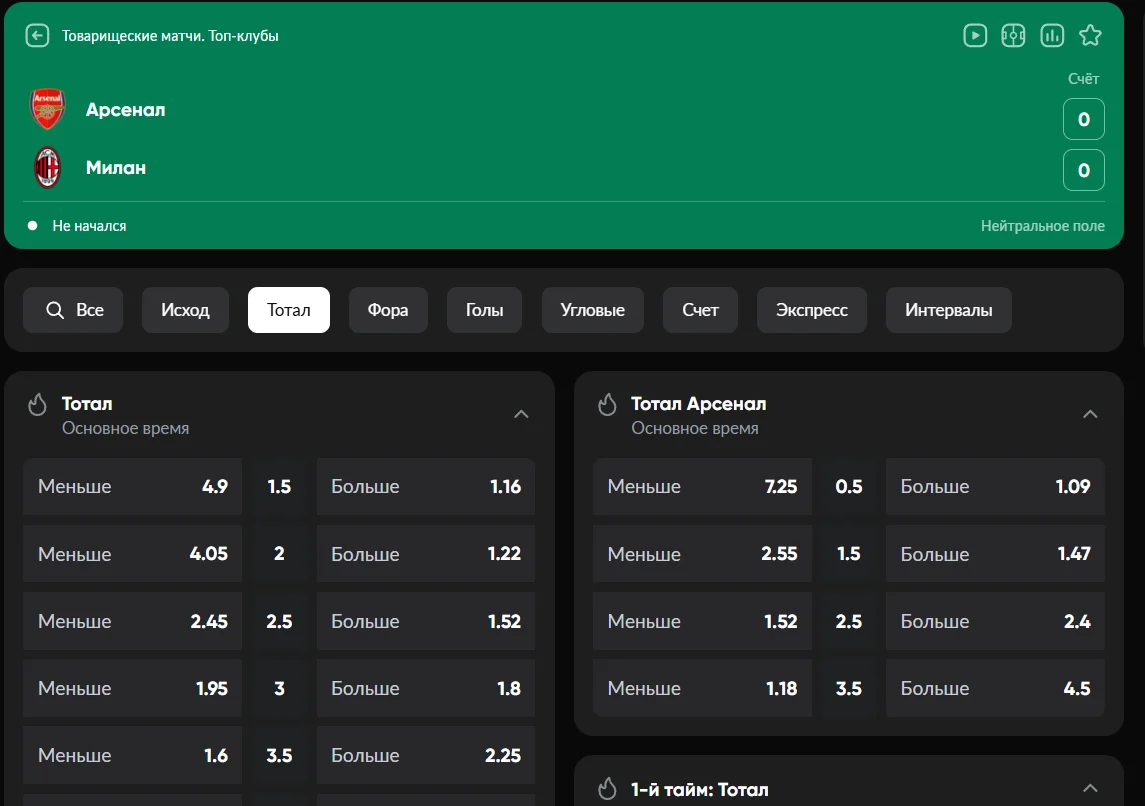Switch to the Исход tab
Image resolution: width=1145 pixels, height=806 pixels.
tap(185, 310)
